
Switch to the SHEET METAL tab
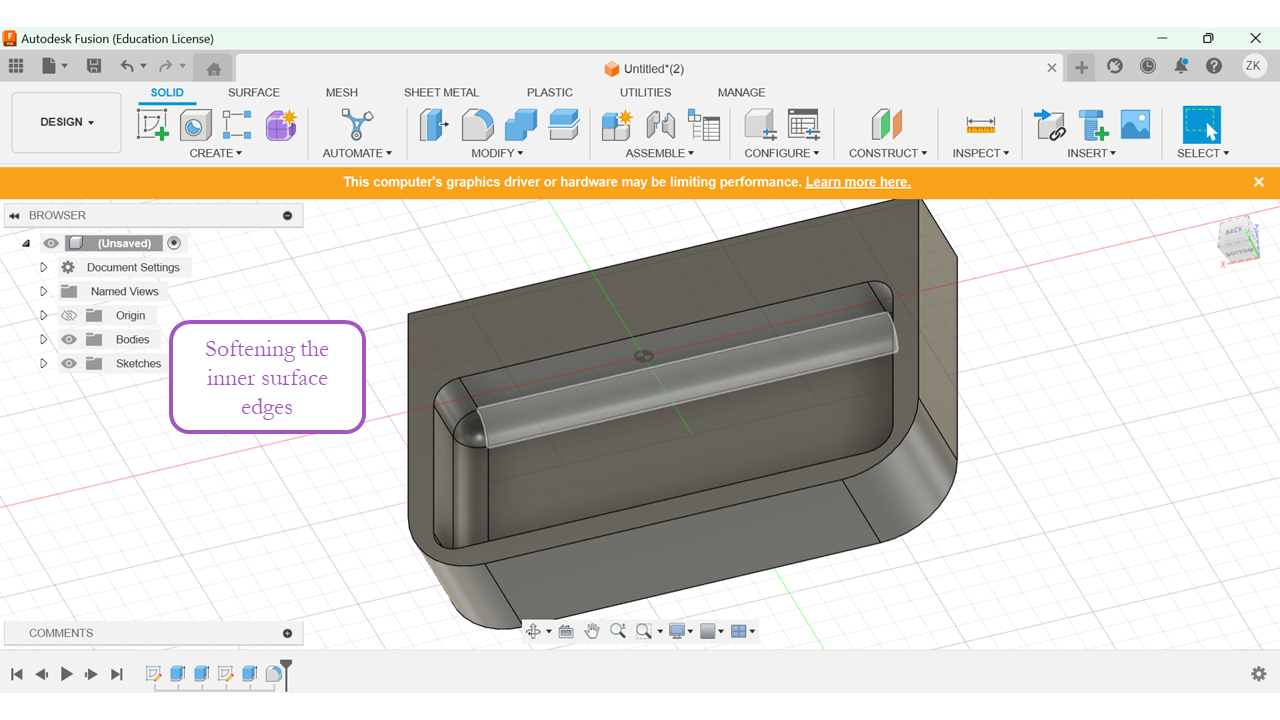(x=441, y=92)
